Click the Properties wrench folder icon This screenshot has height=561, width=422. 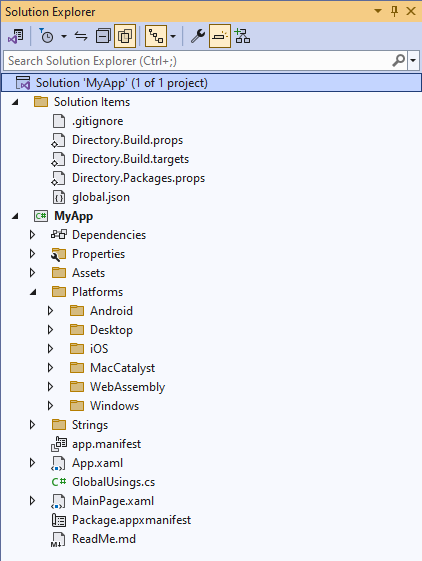pos(59,254)
